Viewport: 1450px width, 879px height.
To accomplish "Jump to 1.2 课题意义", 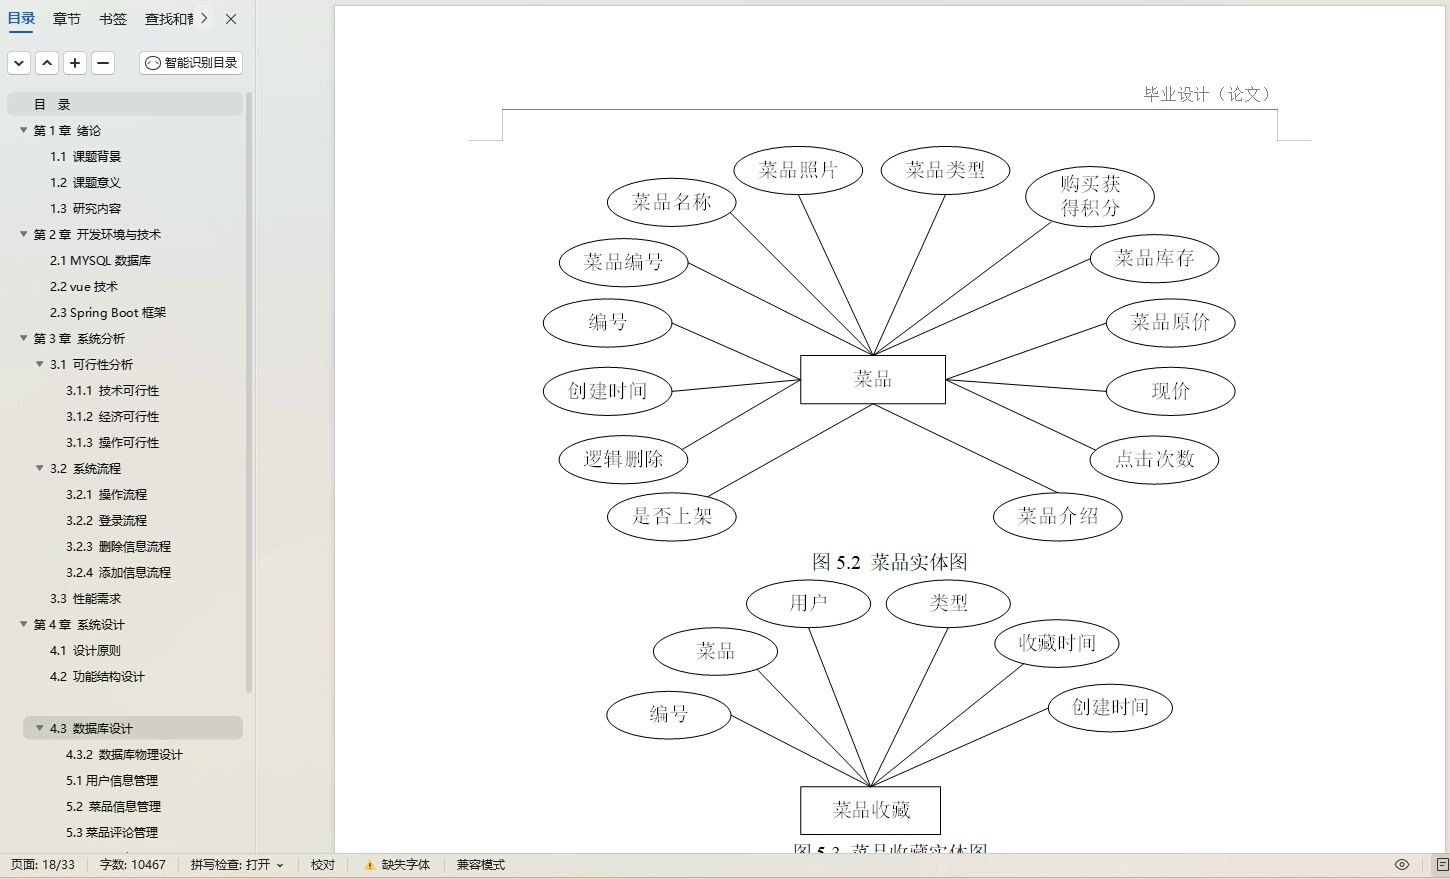I will (86, 182).
